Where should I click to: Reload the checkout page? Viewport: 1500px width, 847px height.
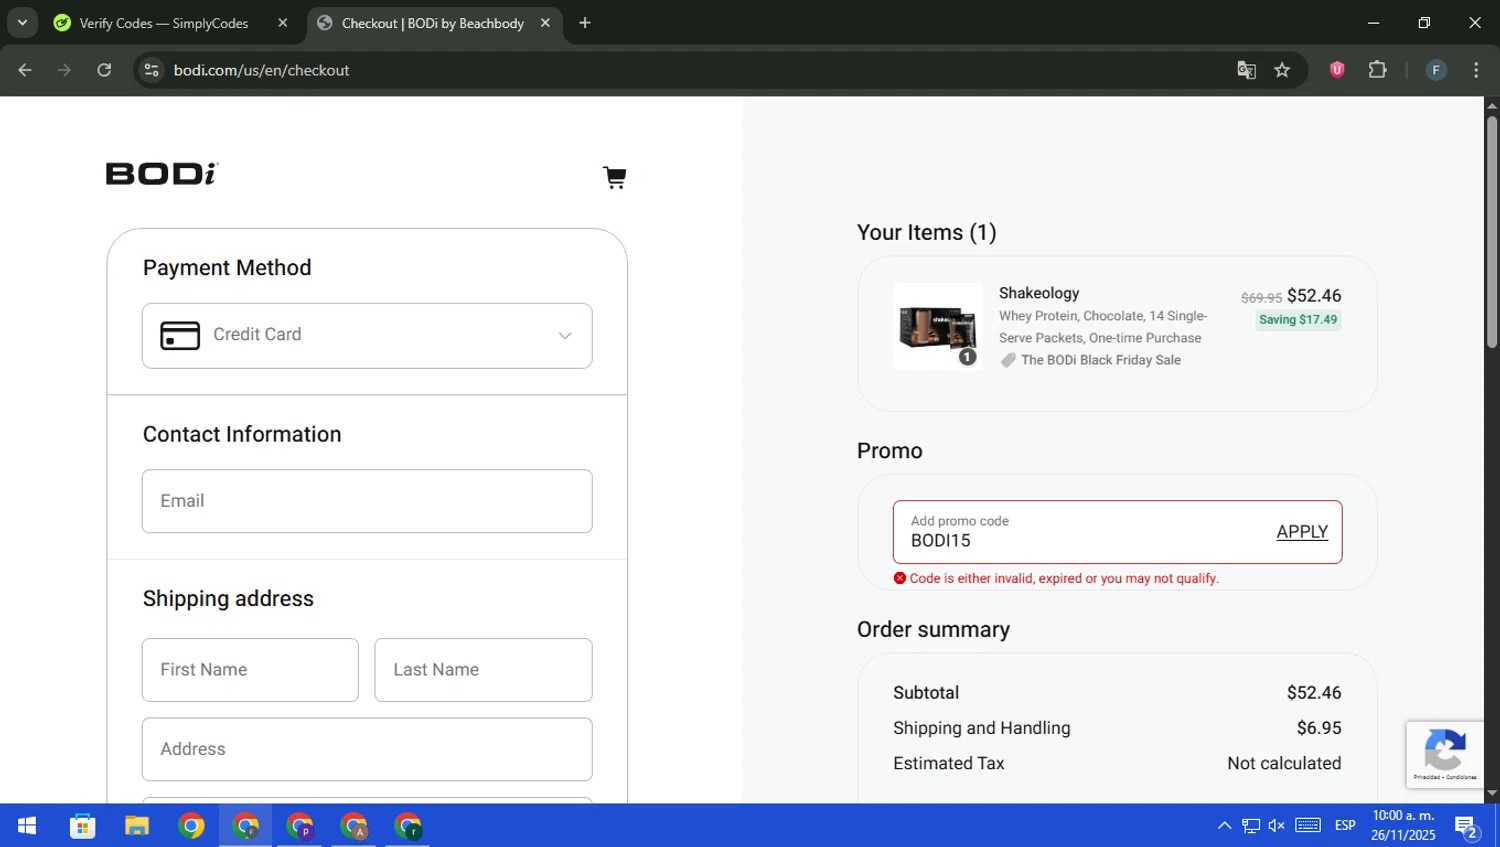(x=104, y=70)
